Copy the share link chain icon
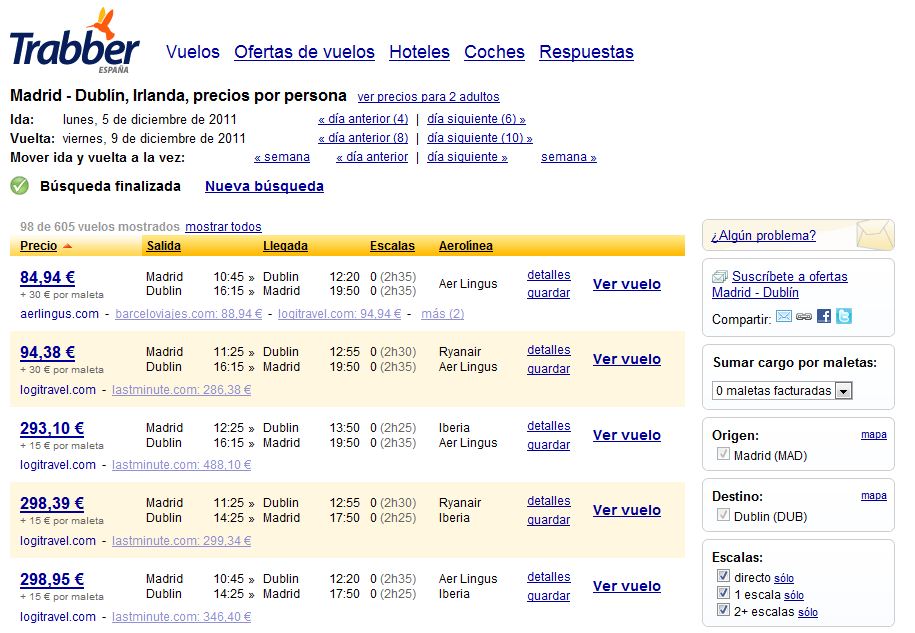Viewport: 915px width, 633px height. coord(804,316)
